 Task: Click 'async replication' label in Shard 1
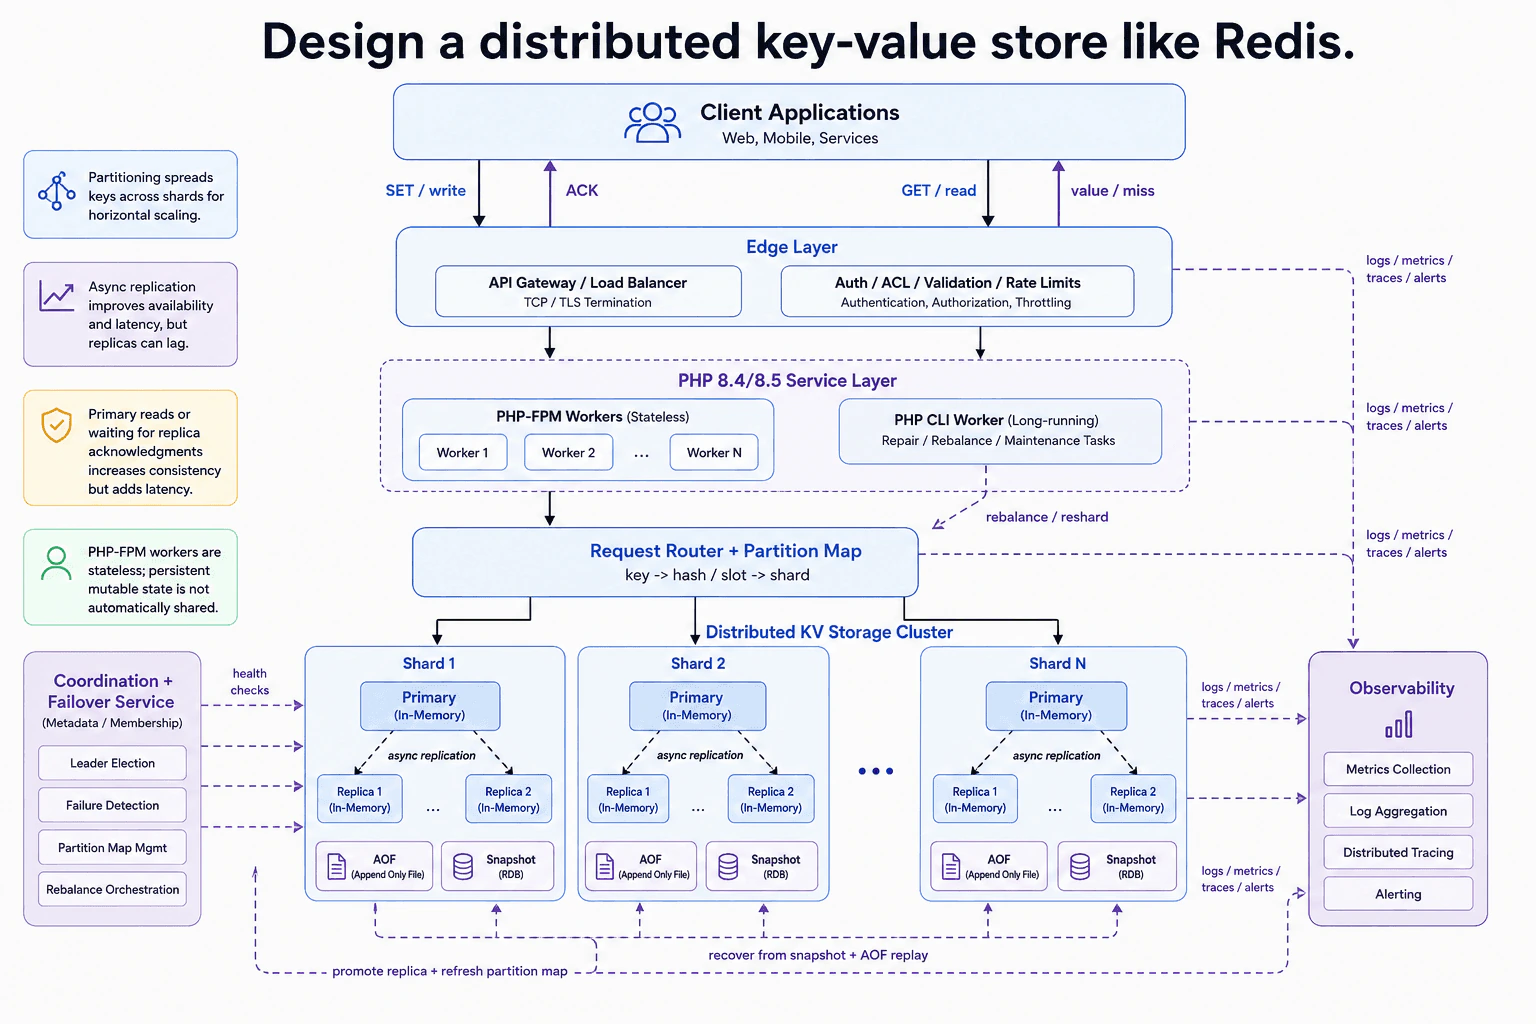432,756
